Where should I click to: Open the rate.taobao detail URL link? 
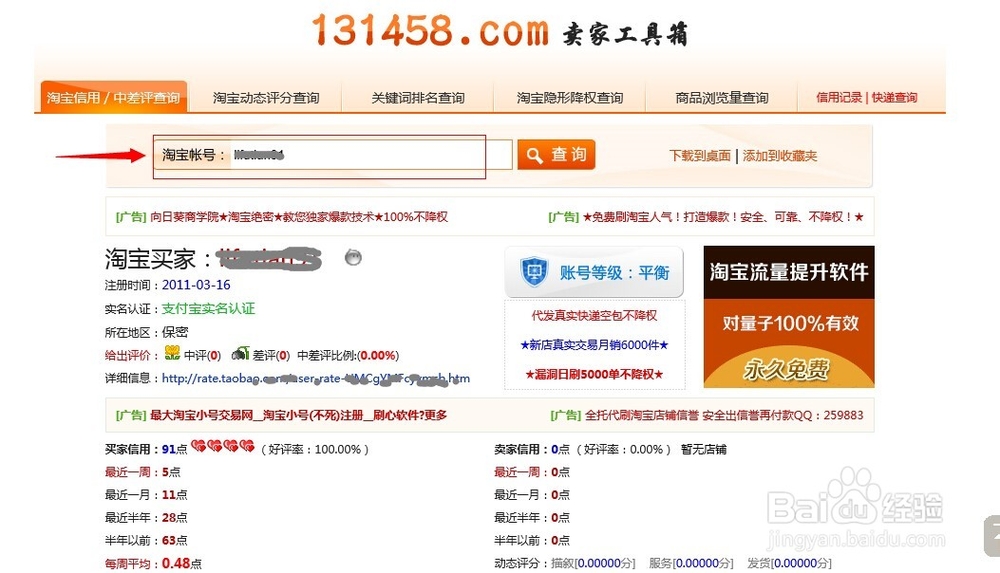(x=316, y=378)
